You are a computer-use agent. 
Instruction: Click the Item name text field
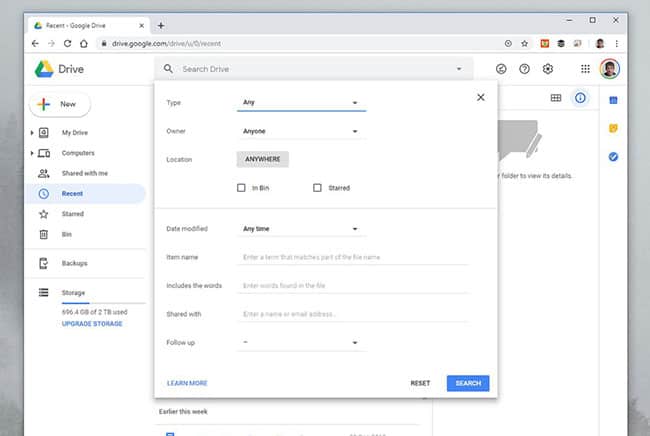[354, 258]
